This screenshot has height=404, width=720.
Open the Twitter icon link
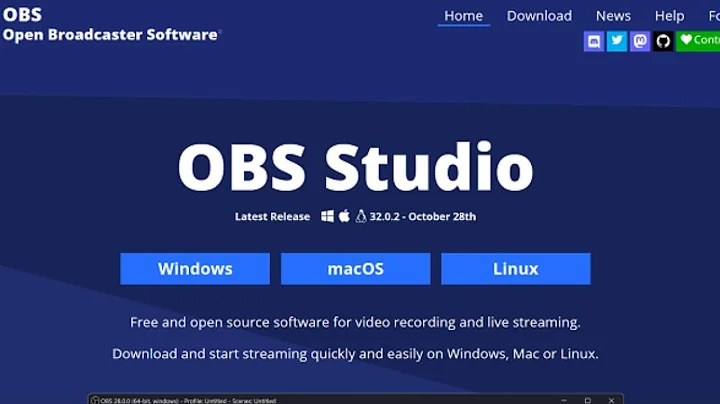(617, 41)
